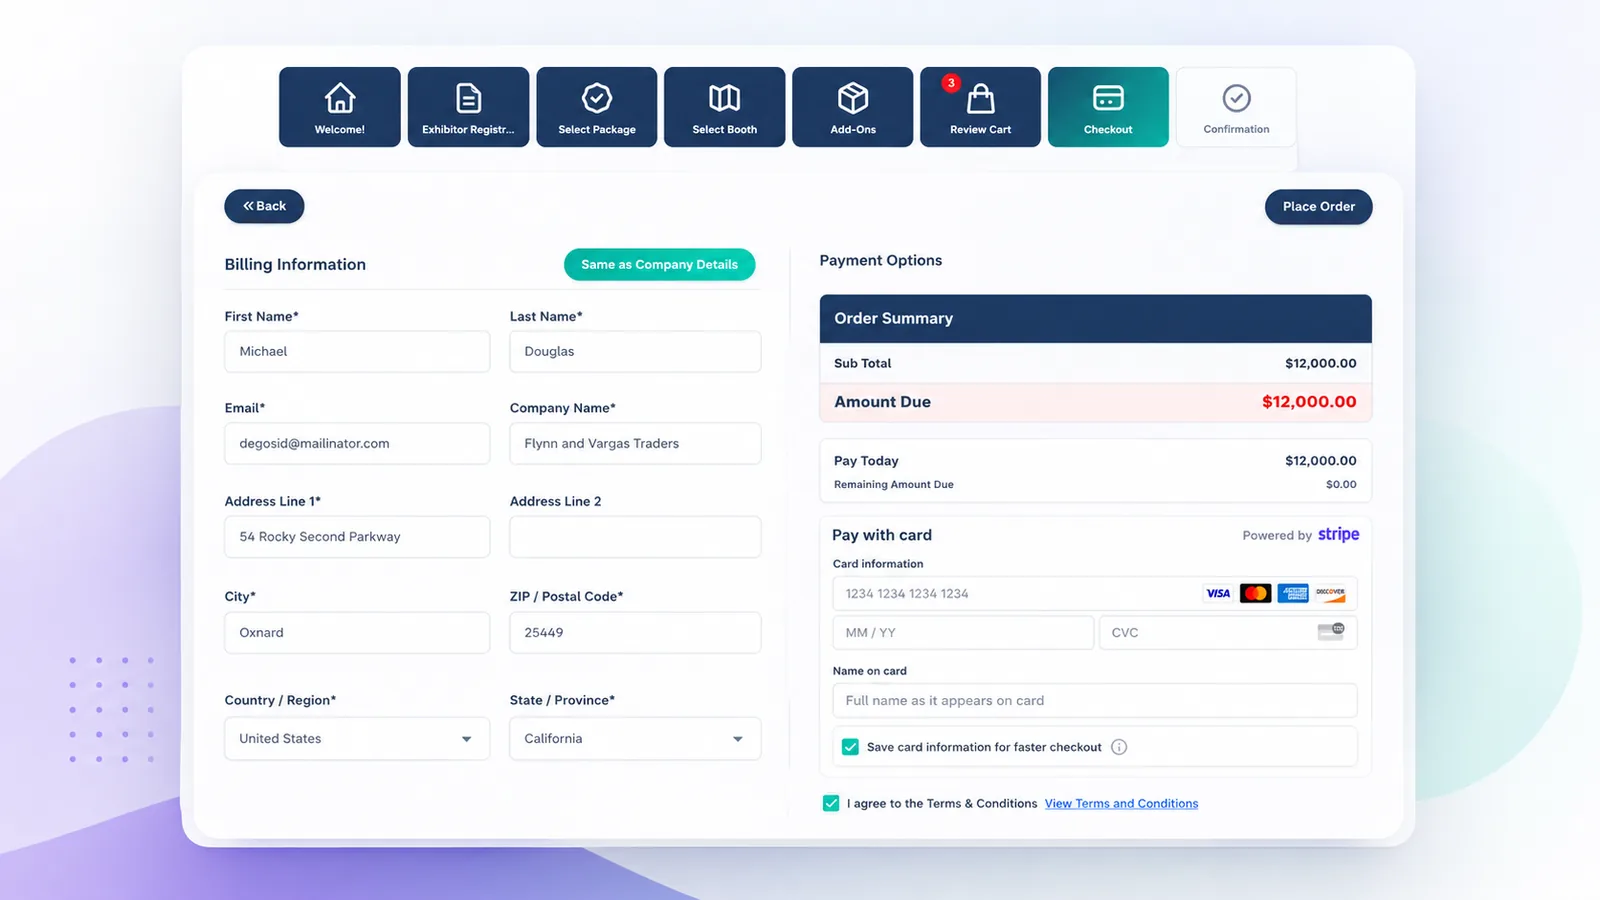Viewport: 1600px width, 900px height.
Task: Toggle Save card information checkbox
Action: pyautogui.click(x=851, y=747)
